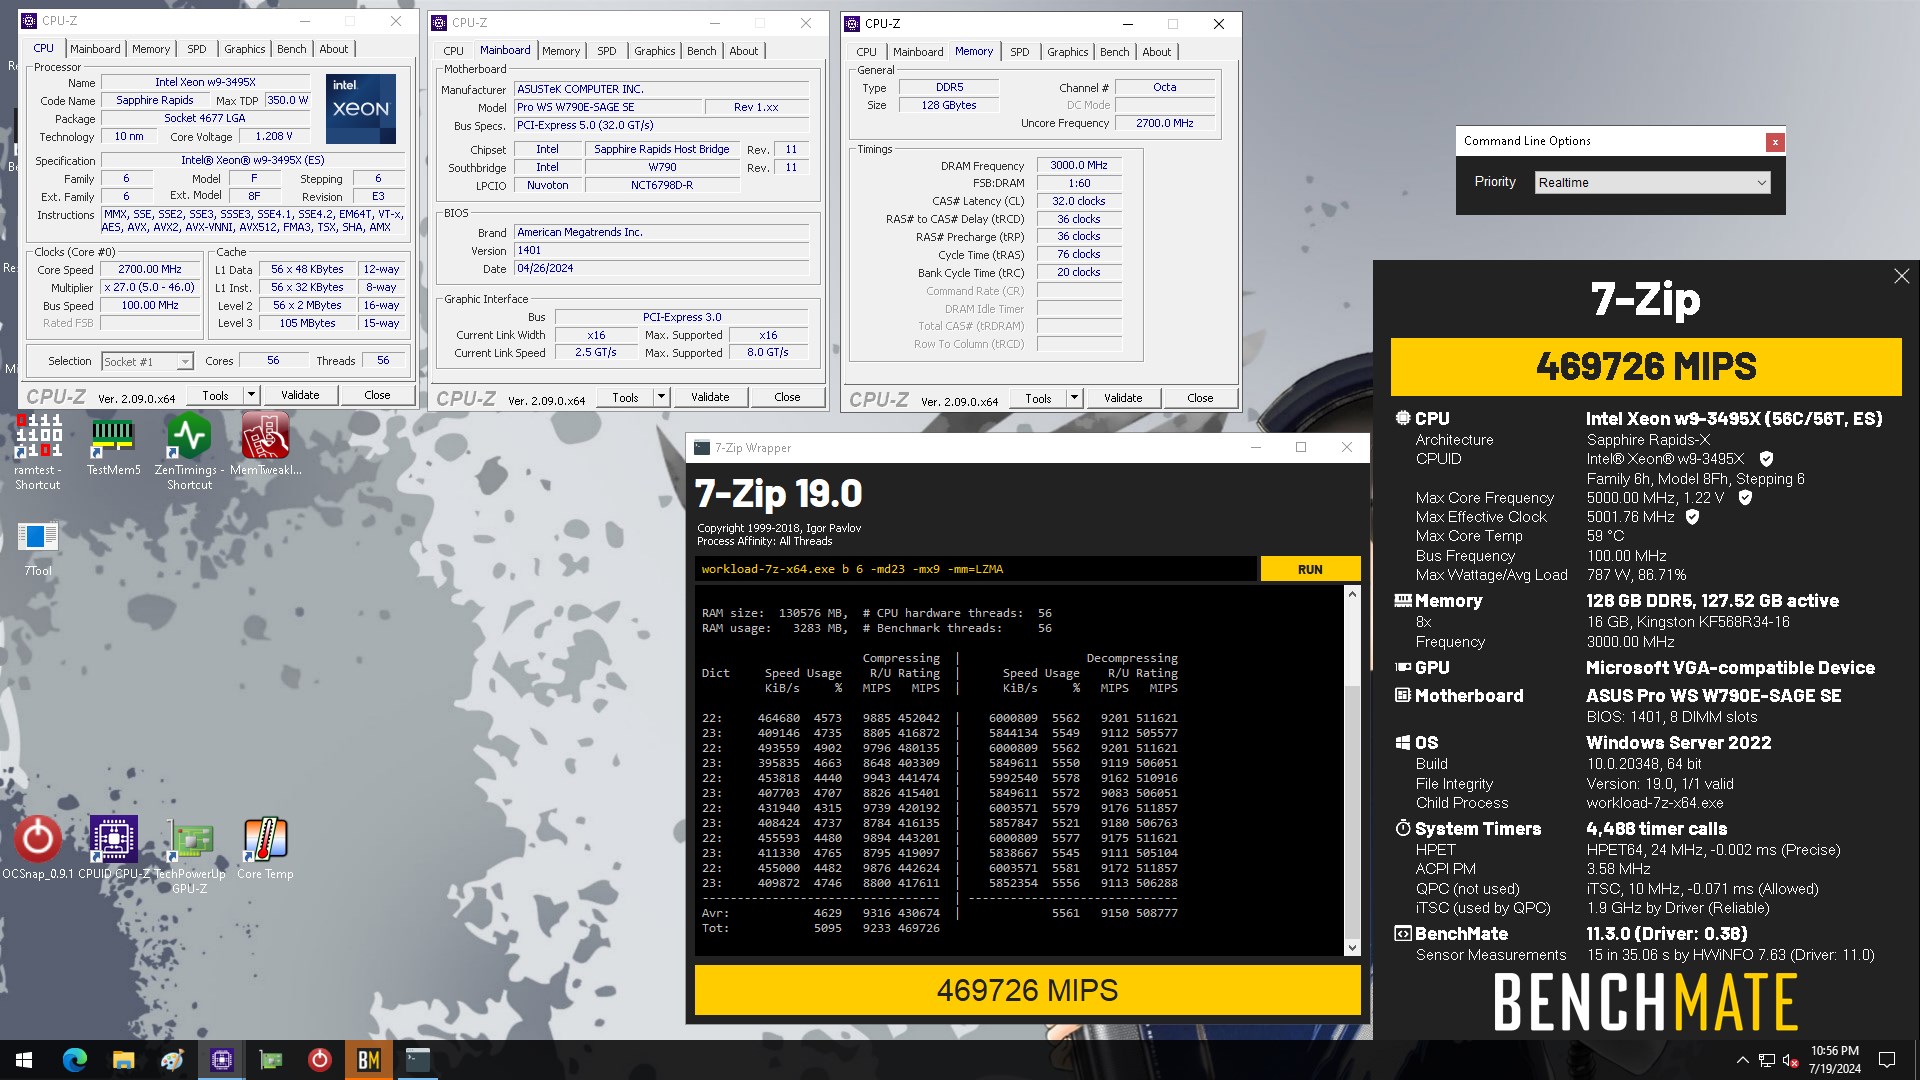Open Graphics tab in Memory CPU-Z window

tap(1067, 52)
